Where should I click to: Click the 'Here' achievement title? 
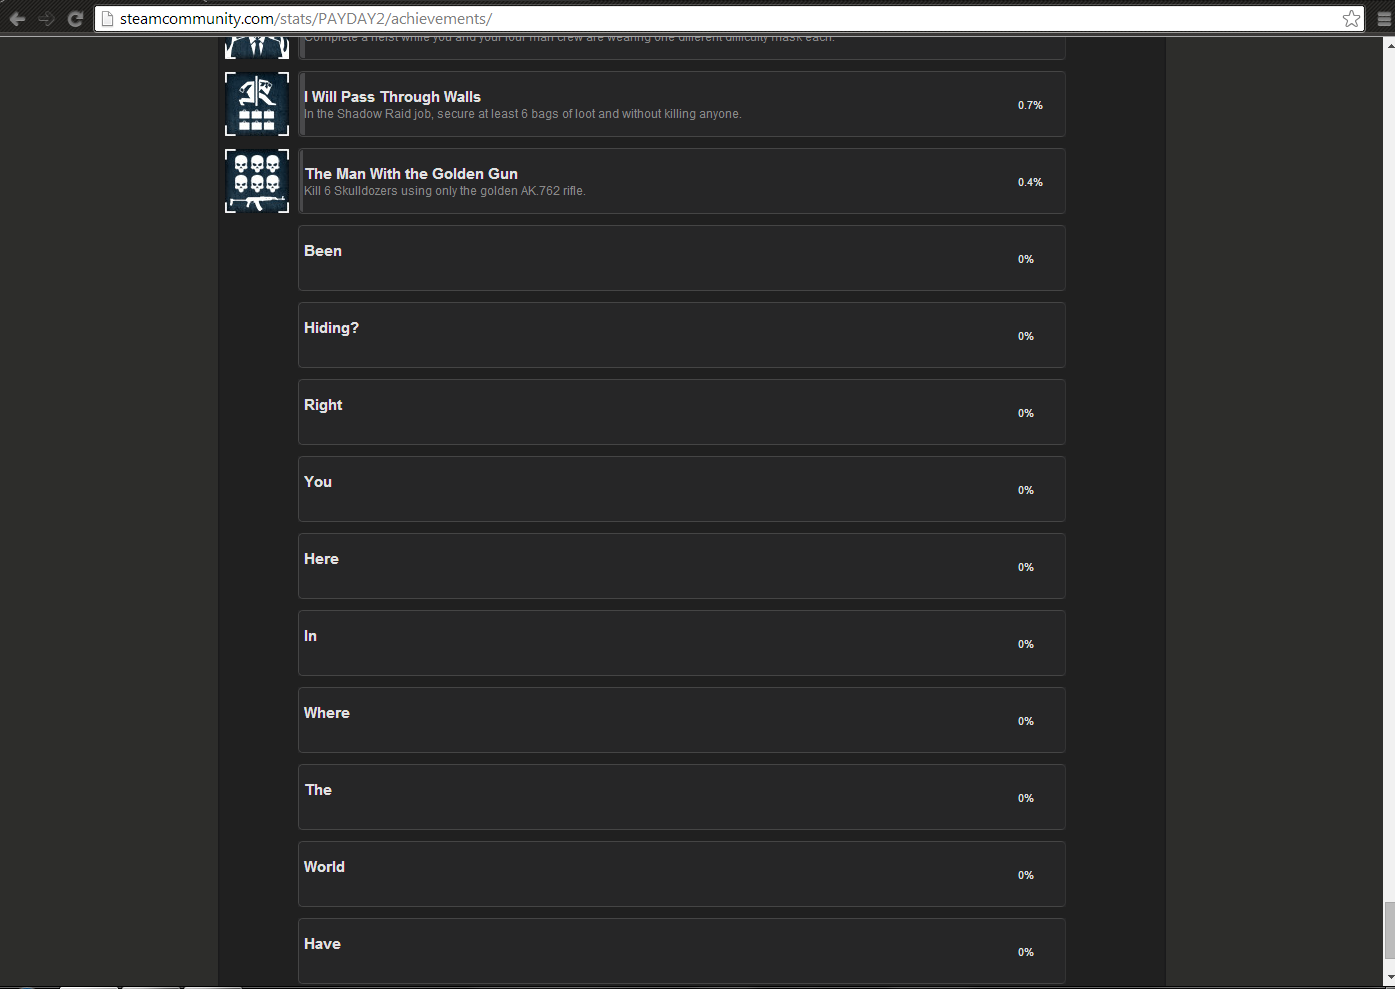[321, 559]
